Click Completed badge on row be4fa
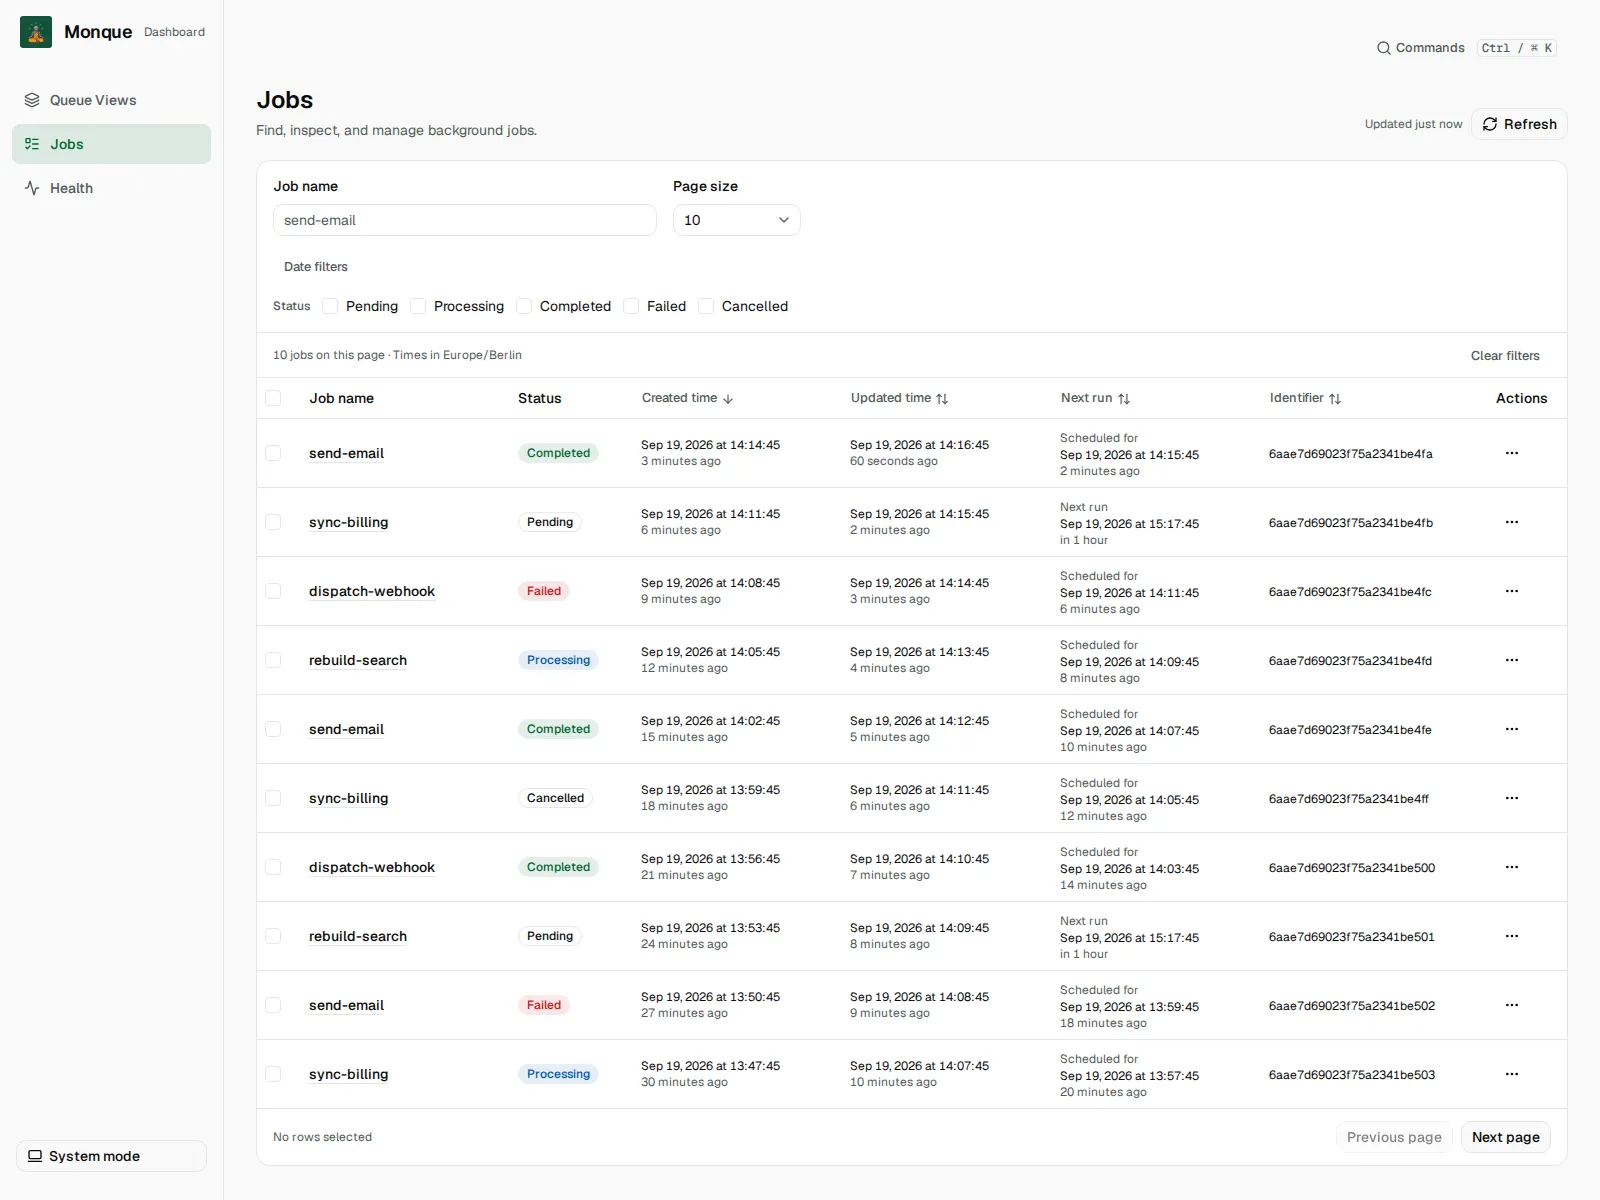Viewport: 1600px width, 1200px height. point(558,453)
